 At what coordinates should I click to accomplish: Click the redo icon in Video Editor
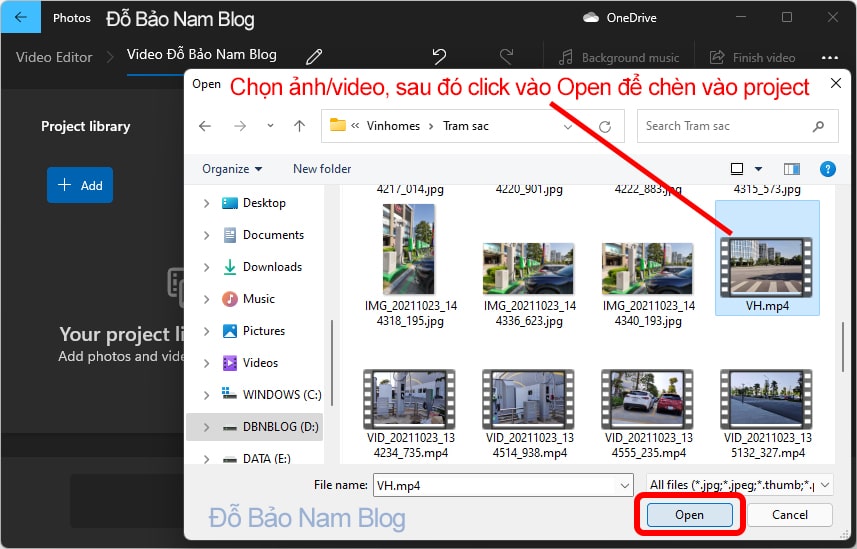[507, 56]
